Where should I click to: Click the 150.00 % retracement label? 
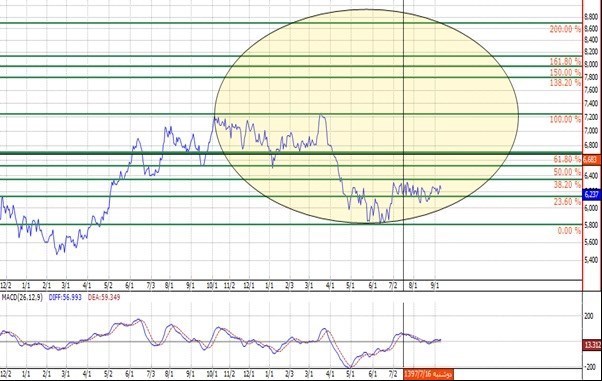[x=565, y=73]
